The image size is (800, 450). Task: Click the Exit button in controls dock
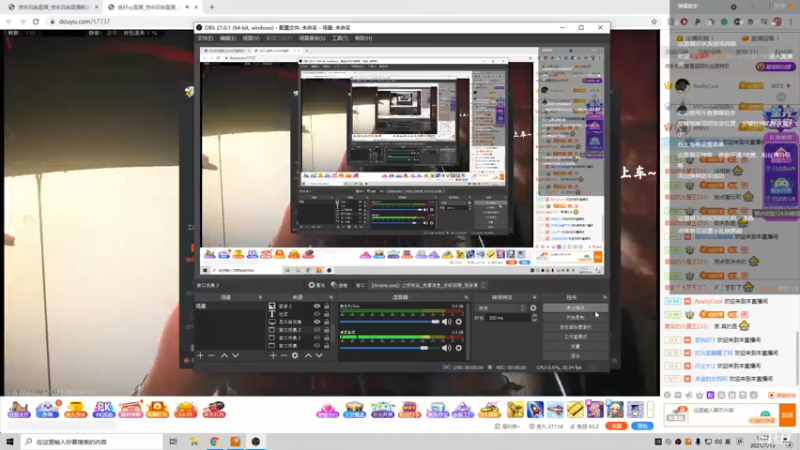(x=575, y=356)
